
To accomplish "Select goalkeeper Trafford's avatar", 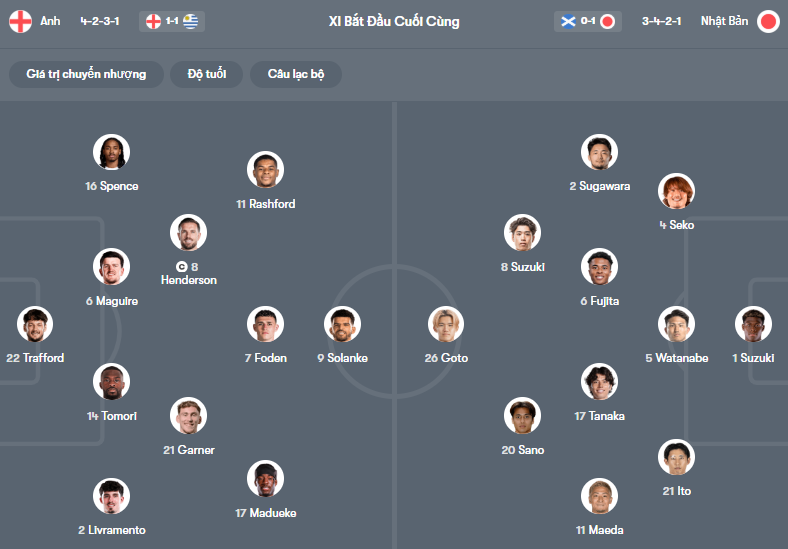I will pyautogui.click(x=34, y=325).
